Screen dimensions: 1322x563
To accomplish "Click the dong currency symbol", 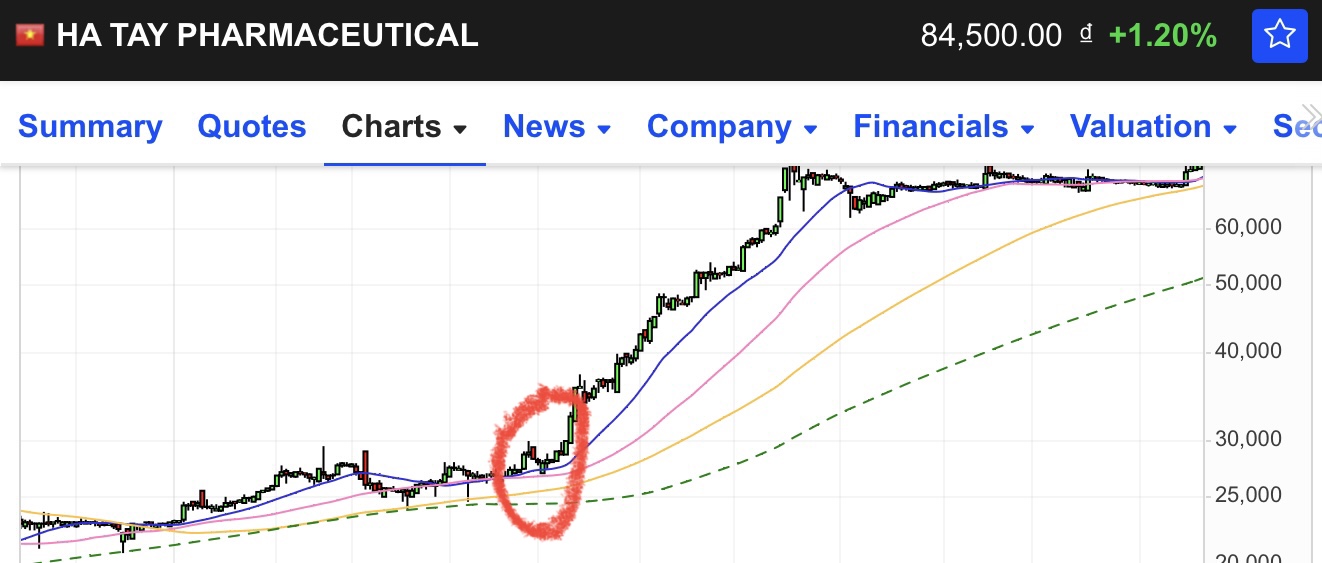I will click(1086, 35).
